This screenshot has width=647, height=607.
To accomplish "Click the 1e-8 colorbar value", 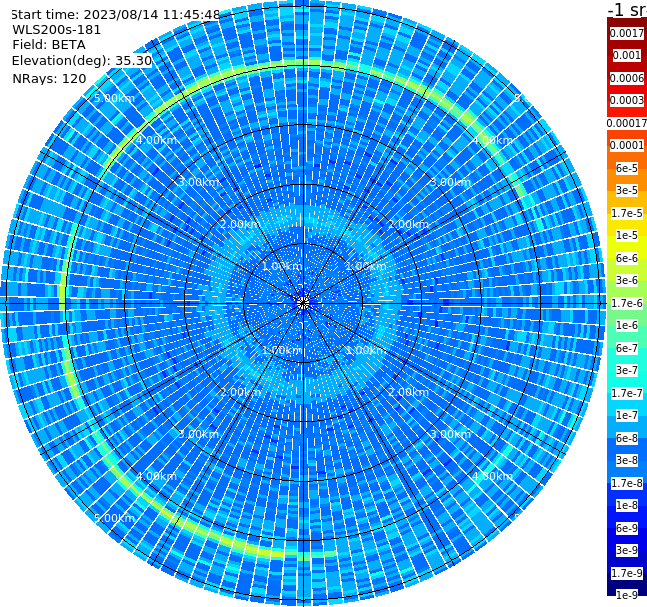I will click(627, 505).
